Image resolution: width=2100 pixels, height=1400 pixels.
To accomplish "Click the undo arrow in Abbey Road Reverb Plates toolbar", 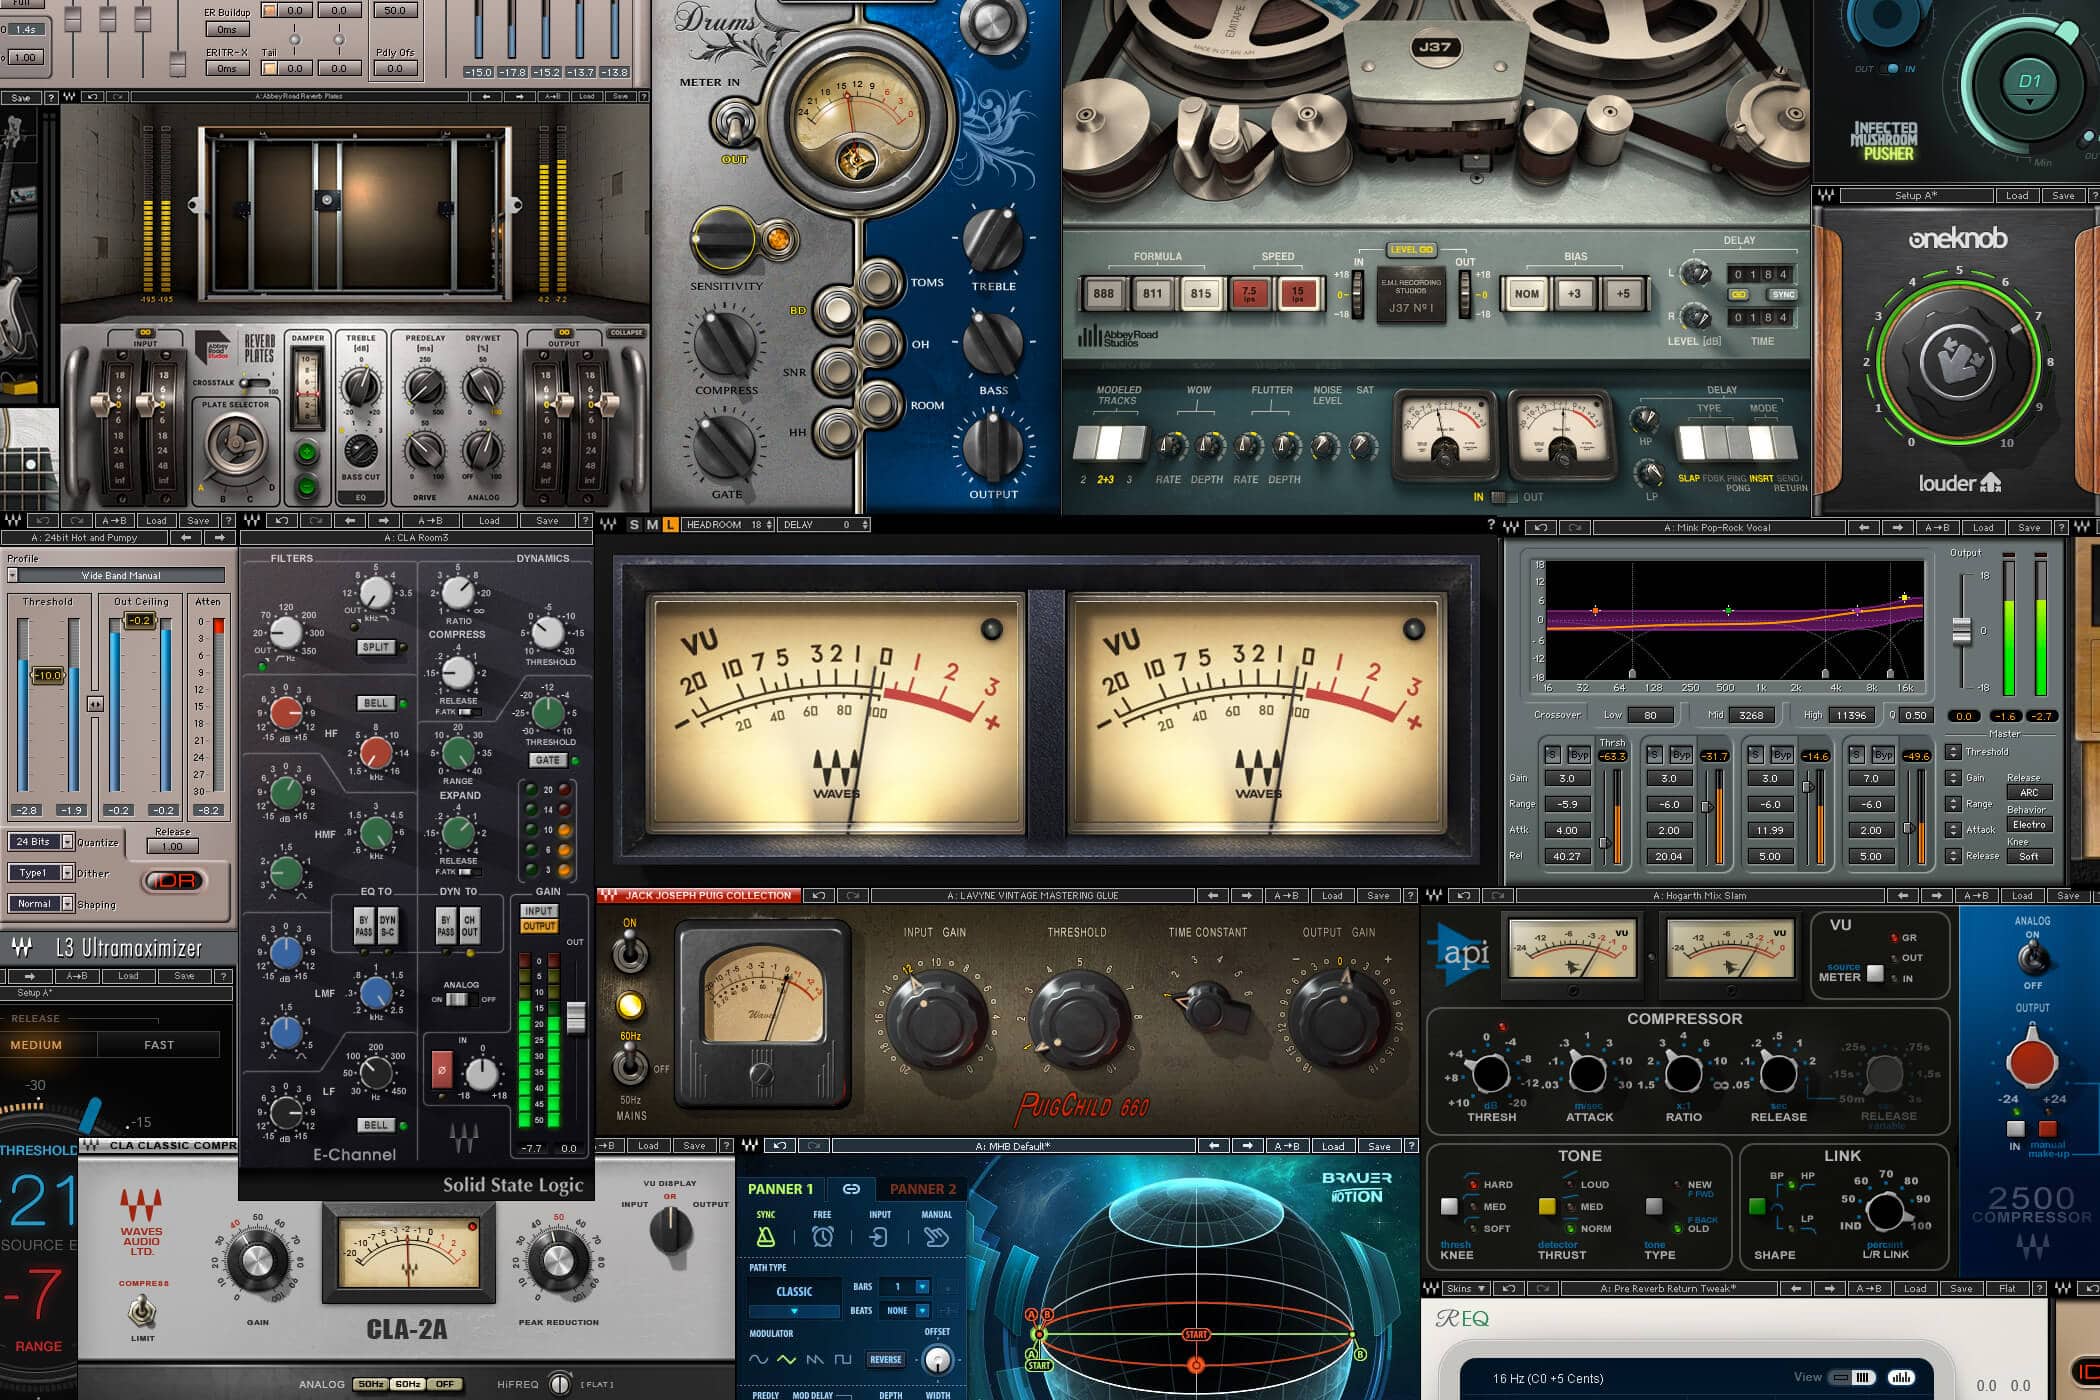I will [93, 97].
